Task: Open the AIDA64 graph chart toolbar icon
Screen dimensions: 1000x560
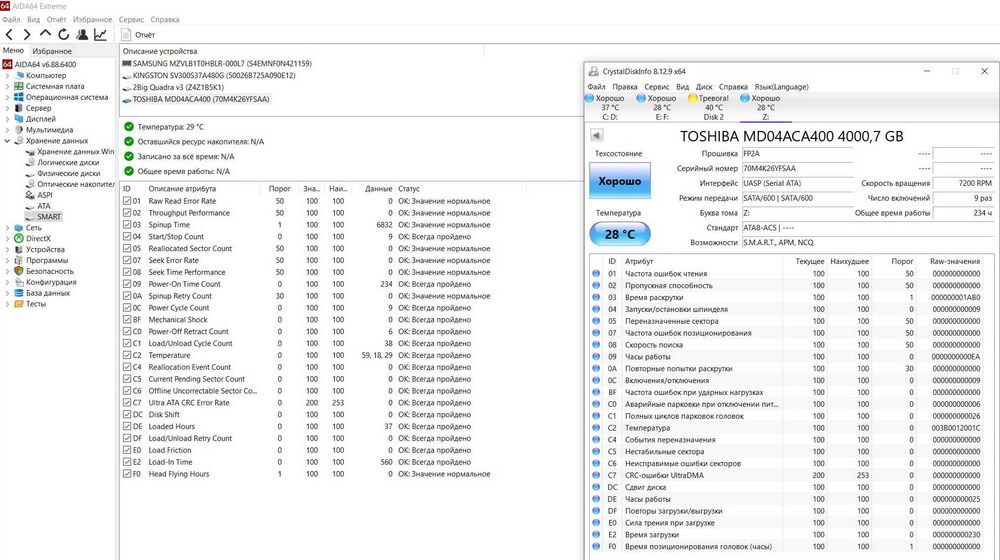Action: coord(100,34)
